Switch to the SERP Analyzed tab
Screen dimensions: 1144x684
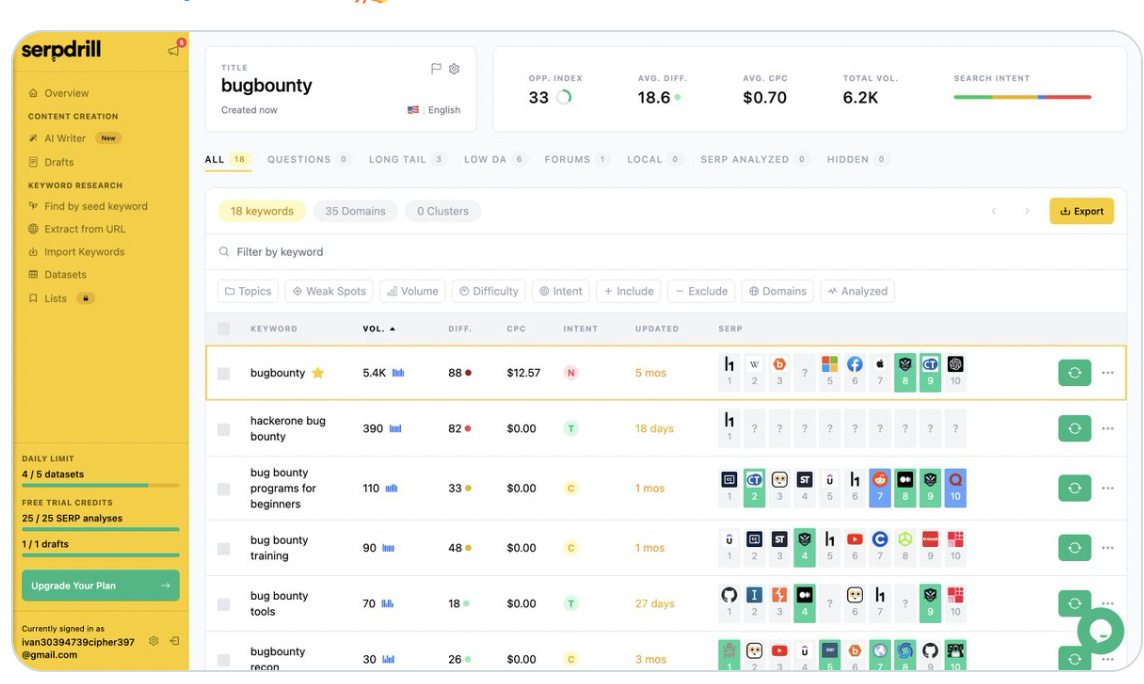pyautogui.click(x=754, y=159)
